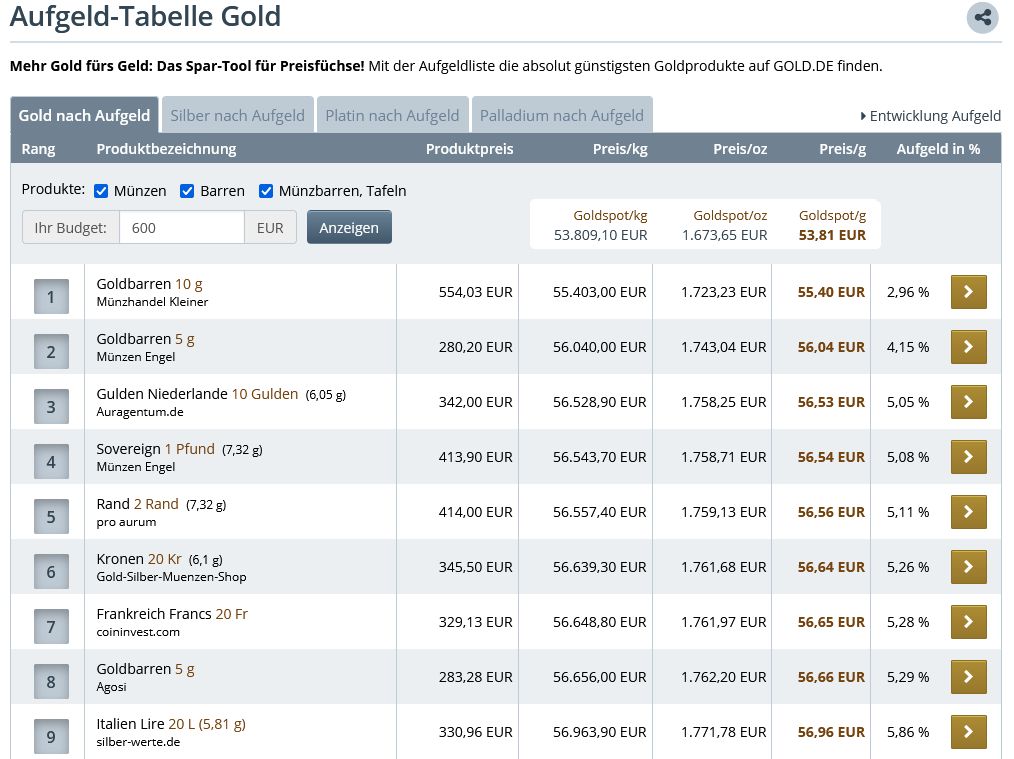Switch to the Silber nach Aufgeld tab
Screen dimensions: 1014x759
tap(237, 115)
